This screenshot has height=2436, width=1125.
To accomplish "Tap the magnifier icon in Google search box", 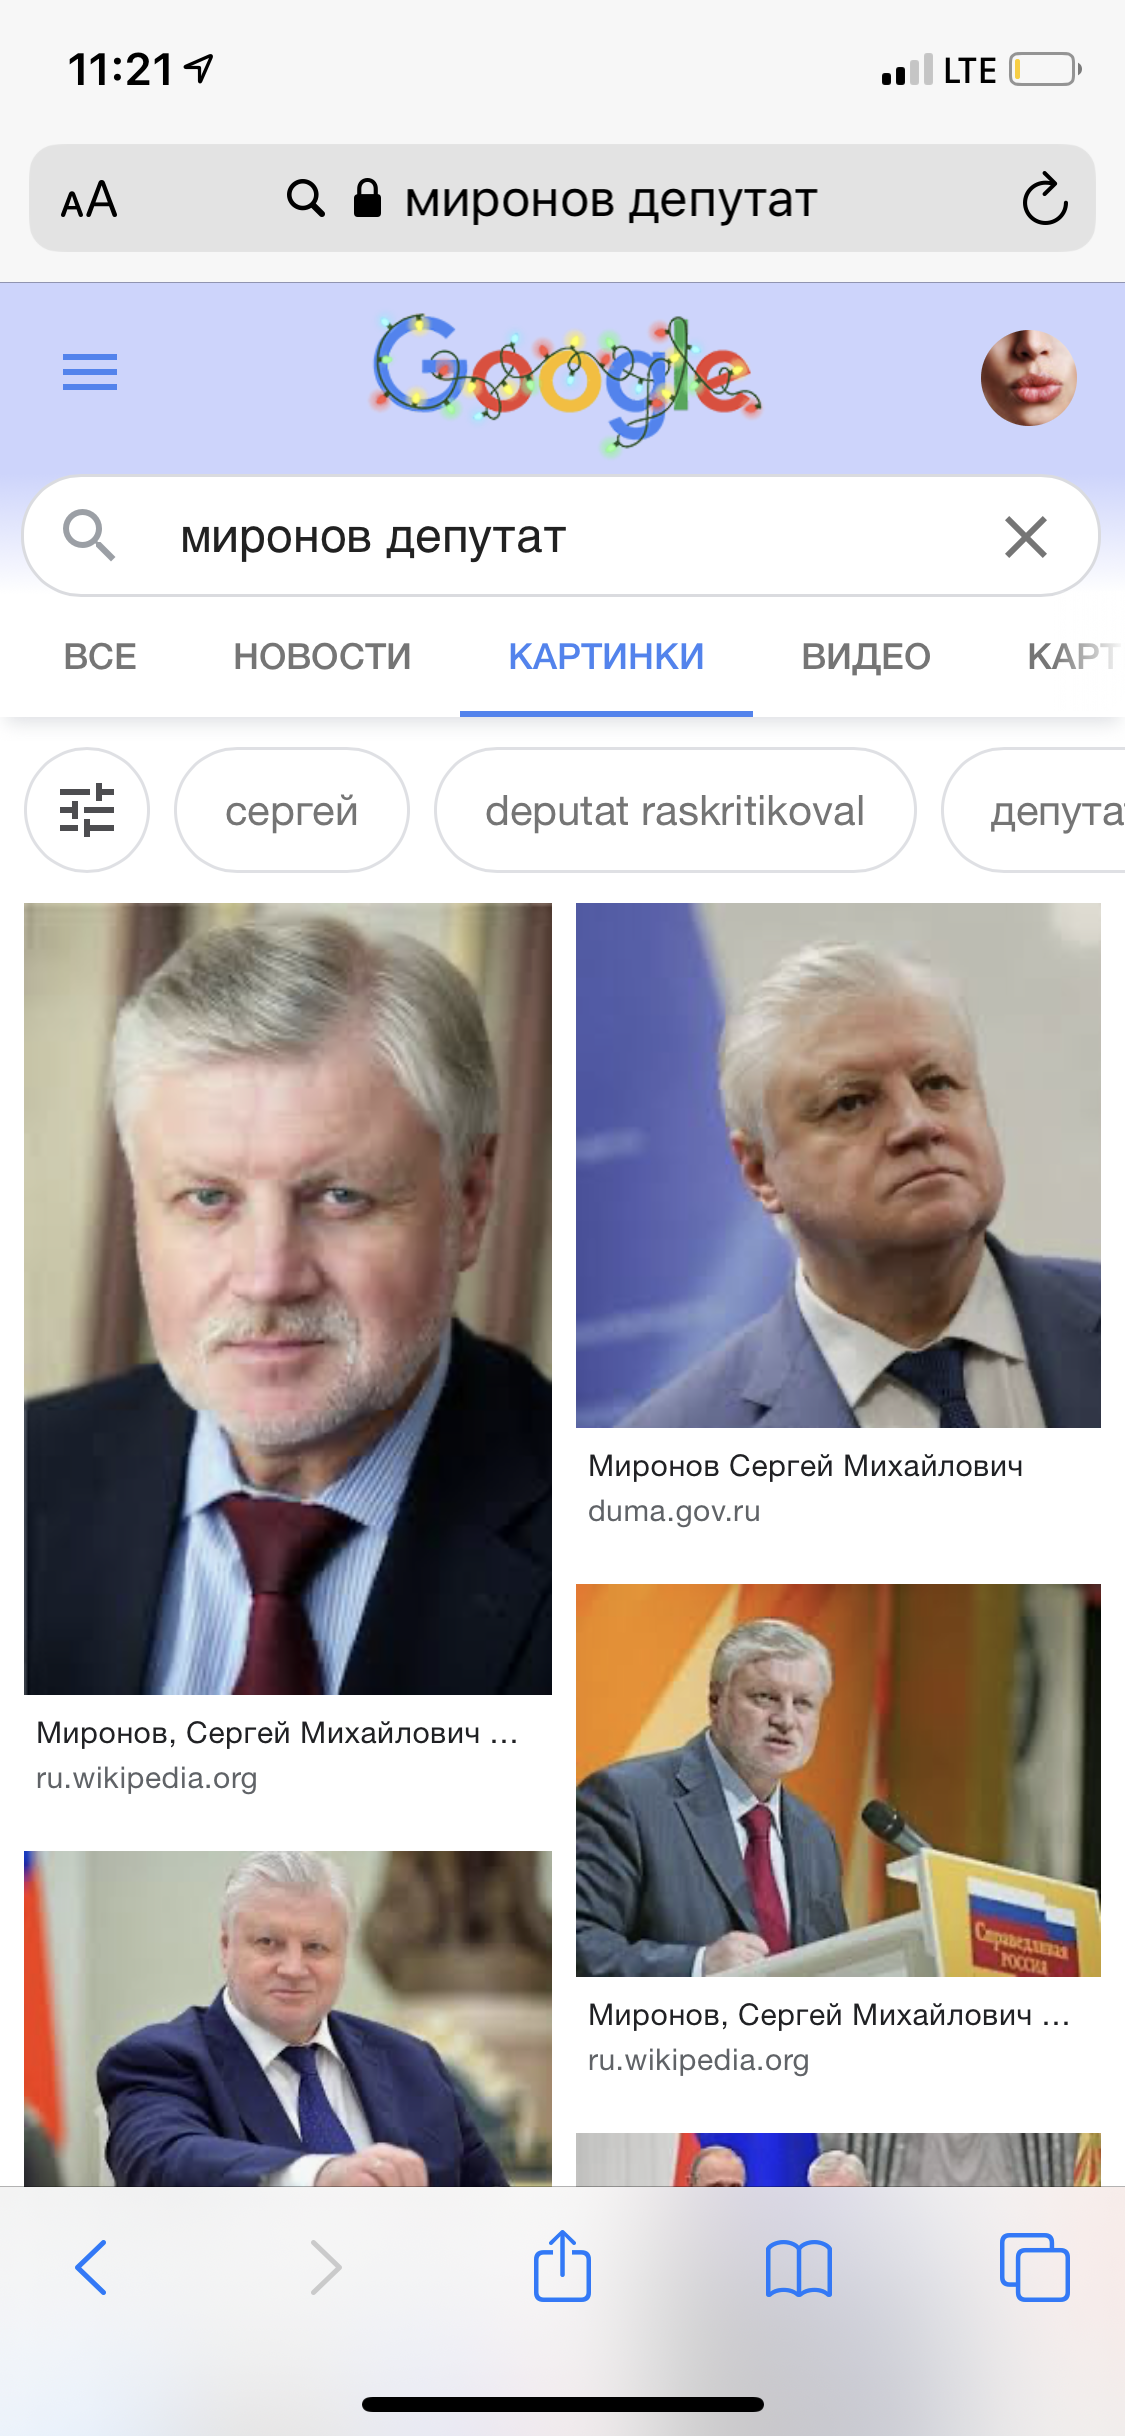I will pos(88,535).
